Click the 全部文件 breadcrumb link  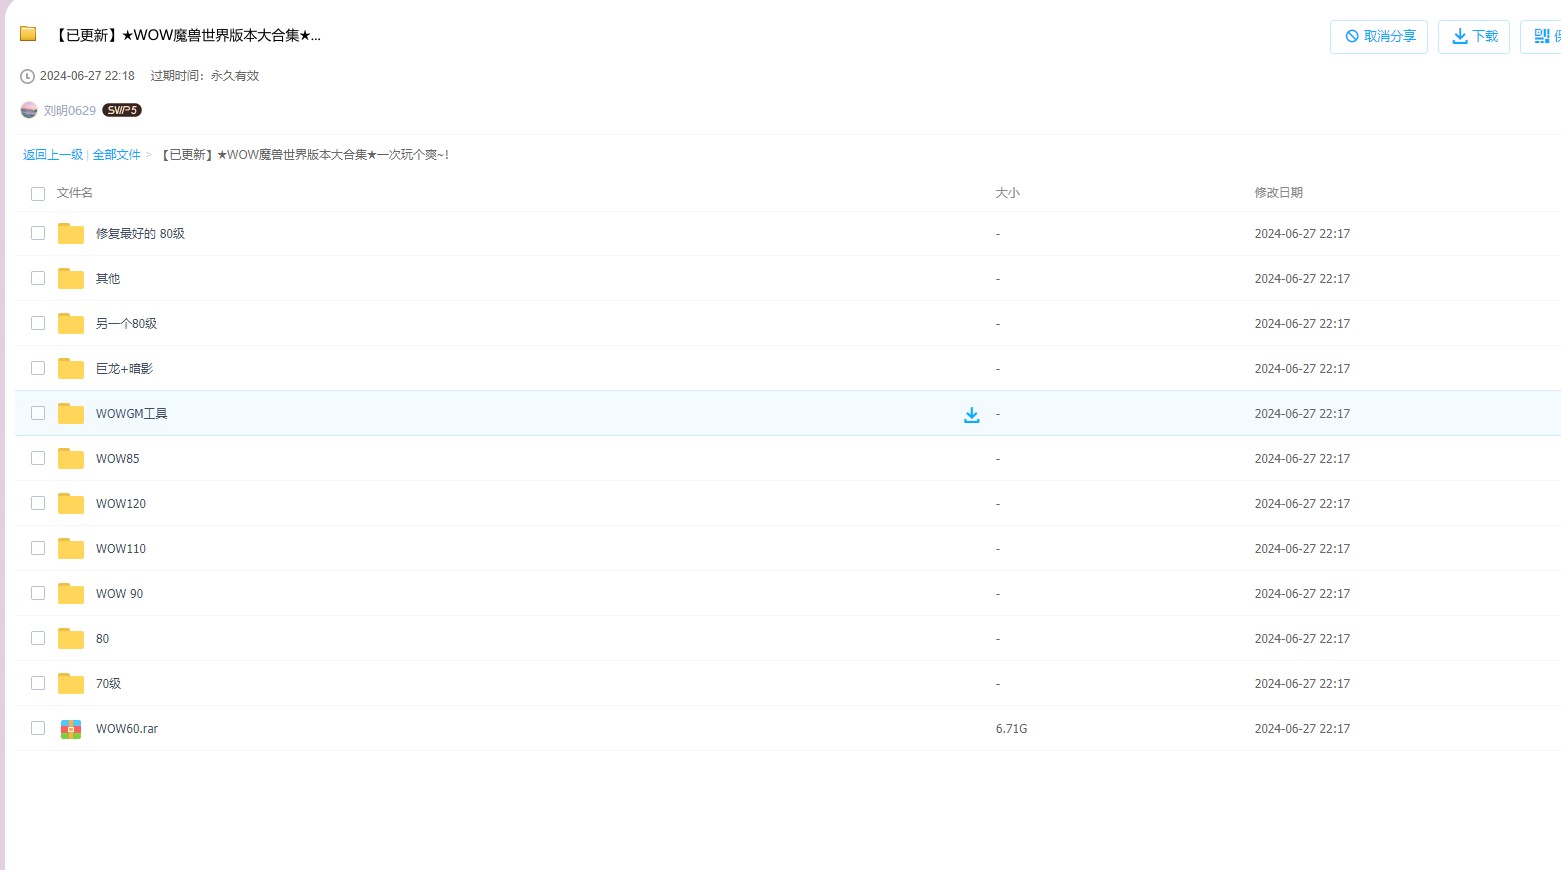click(117, 155)
